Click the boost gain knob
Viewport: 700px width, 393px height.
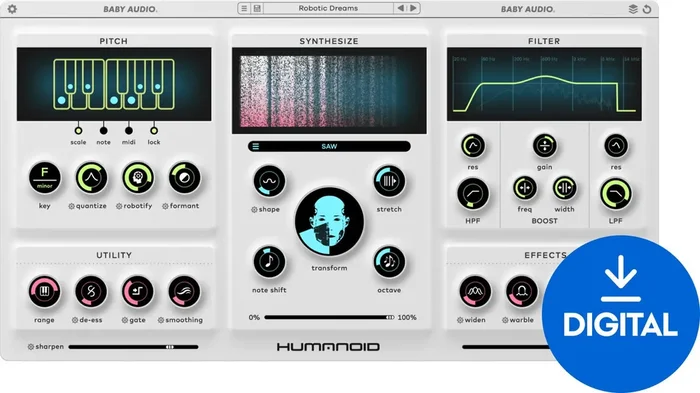[x=545, y=146]
